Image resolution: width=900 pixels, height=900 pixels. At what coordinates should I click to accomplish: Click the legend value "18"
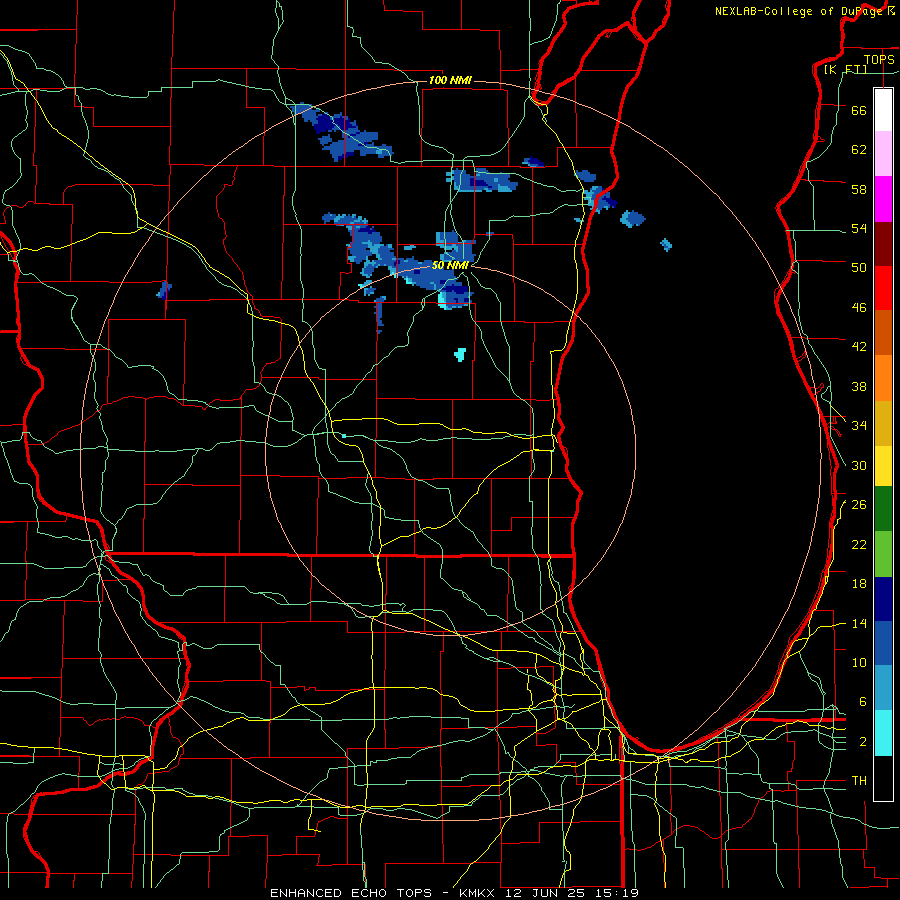coord(859,584)
